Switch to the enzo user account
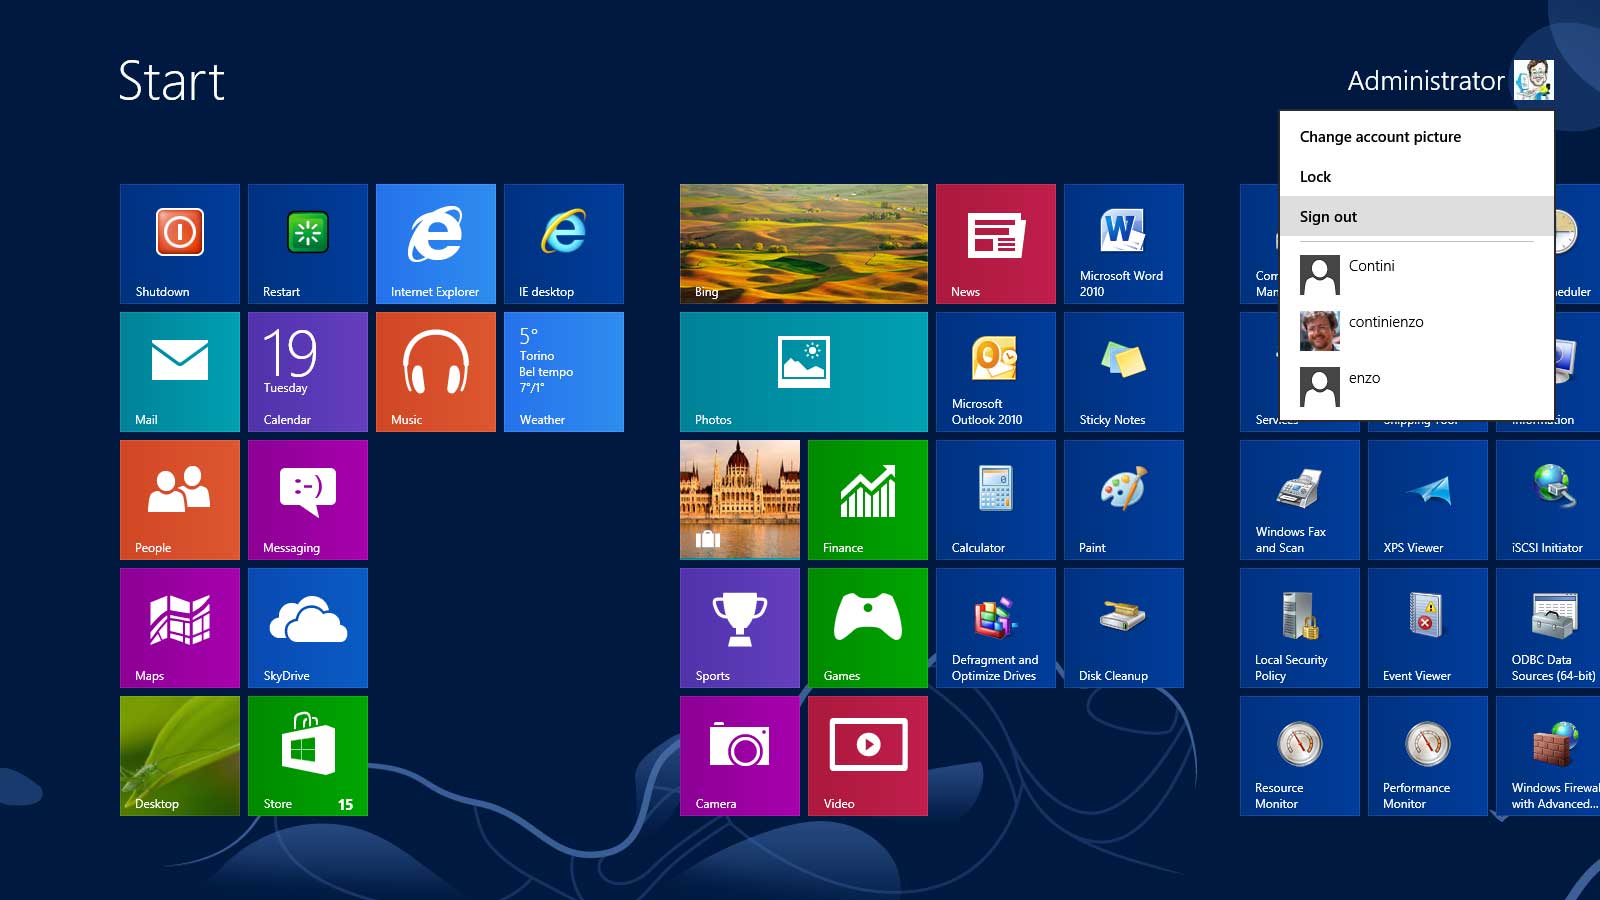This screenshot has width=1600, height=900. [1363, 379]
